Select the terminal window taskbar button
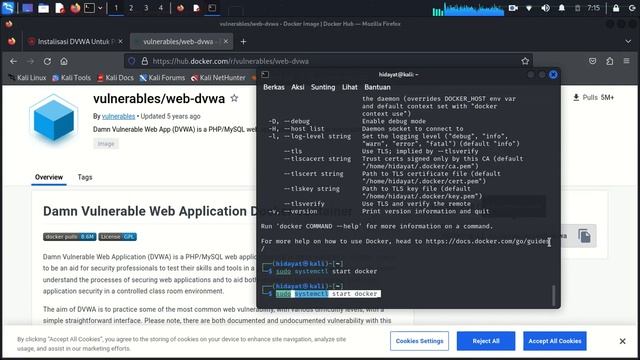The height and width of the screenshot is (360, 640). (212, 8)
